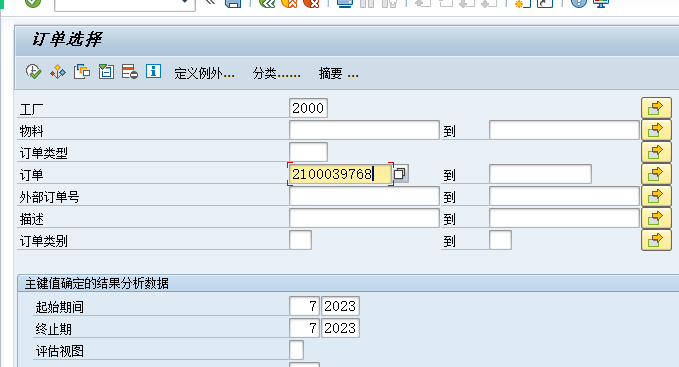Click the Save disk icon
Viewport: 679px width, 367px height.
tap(233, 3)
